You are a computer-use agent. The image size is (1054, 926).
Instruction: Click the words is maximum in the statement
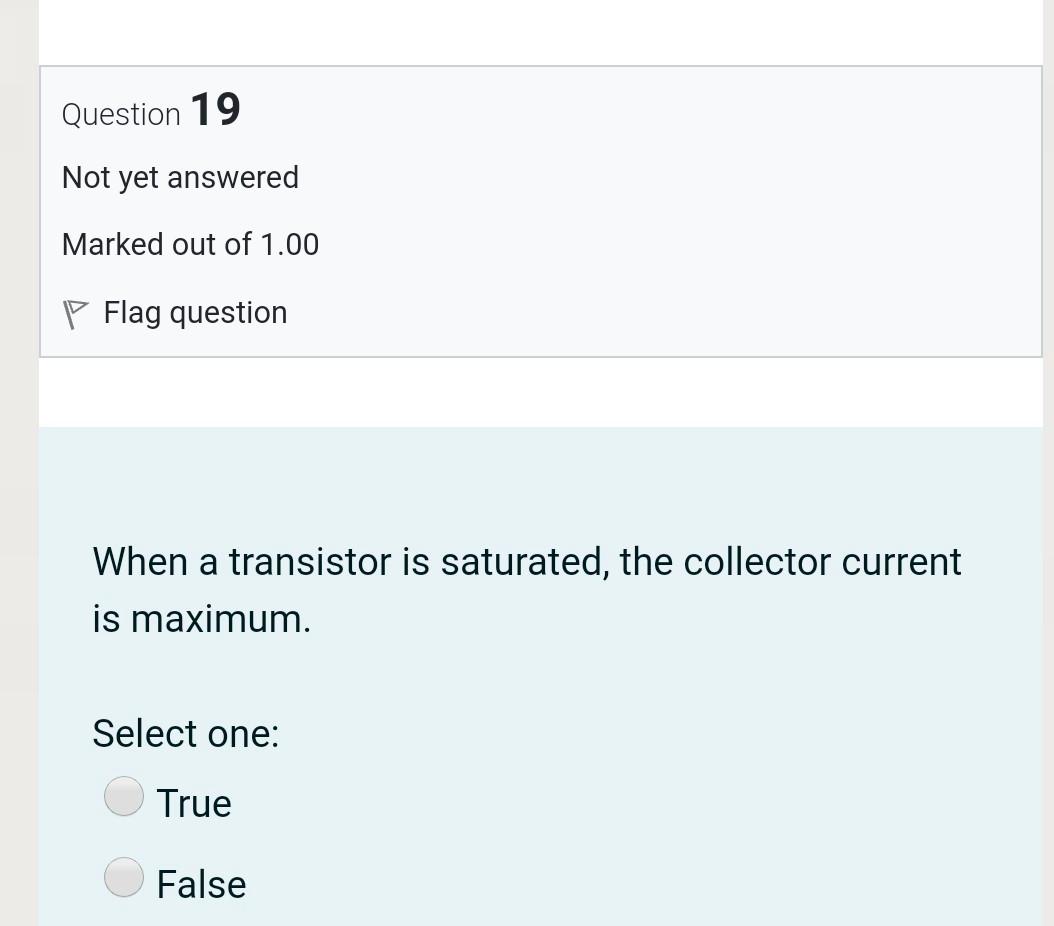202,619
